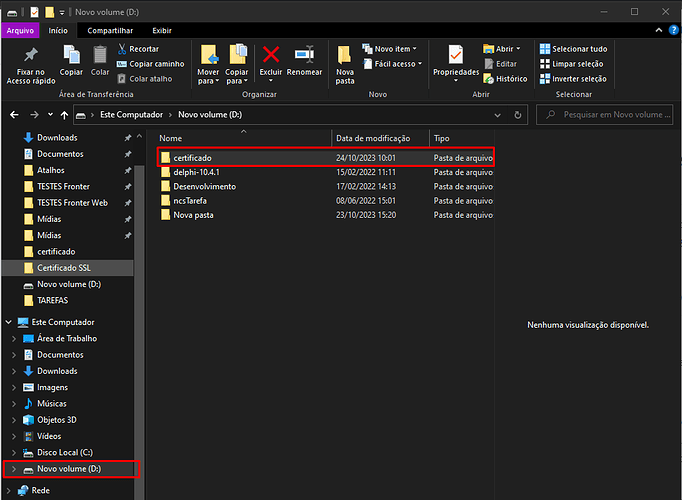Collapse the ribbon with the chevron
Viewport: 682px width, 500px height.
tap(659, 30)
